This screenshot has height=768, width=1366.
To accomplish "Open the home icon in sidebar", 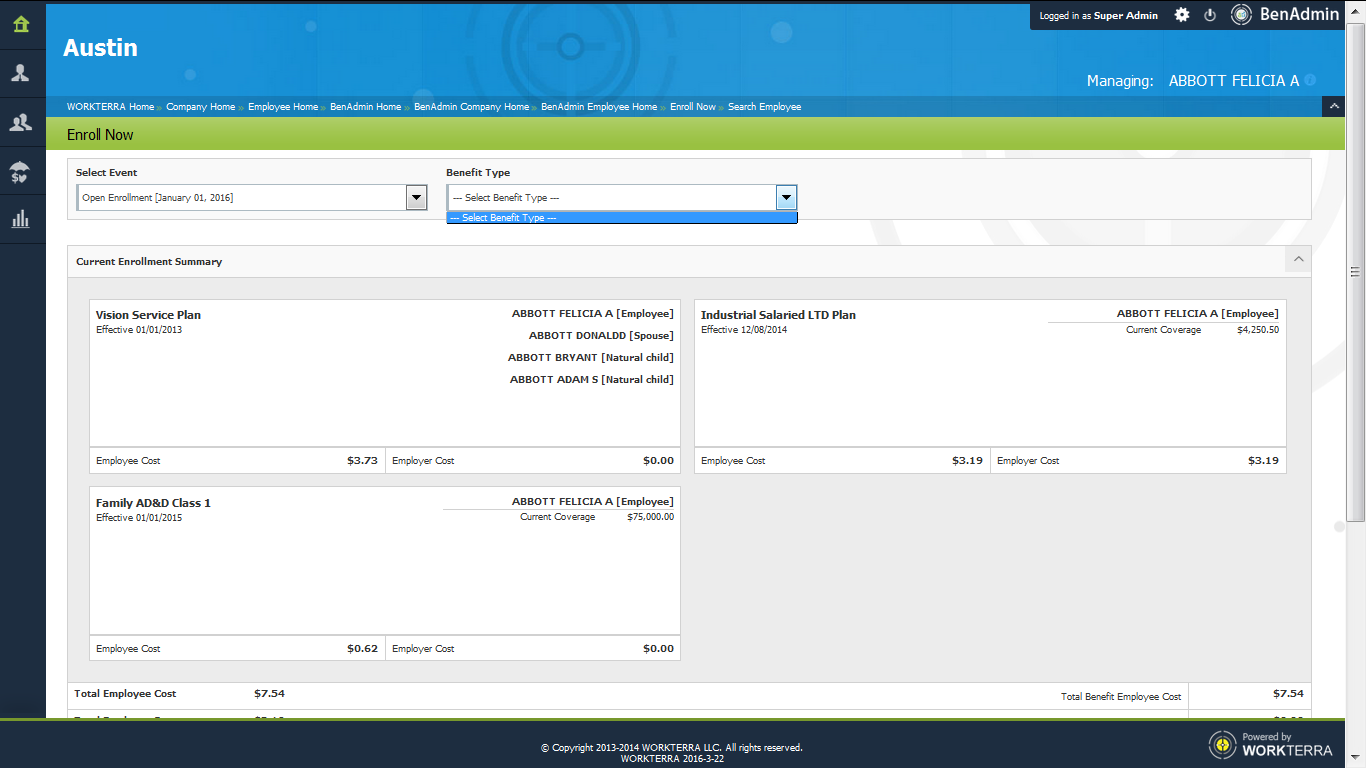I will pos(22,24).
